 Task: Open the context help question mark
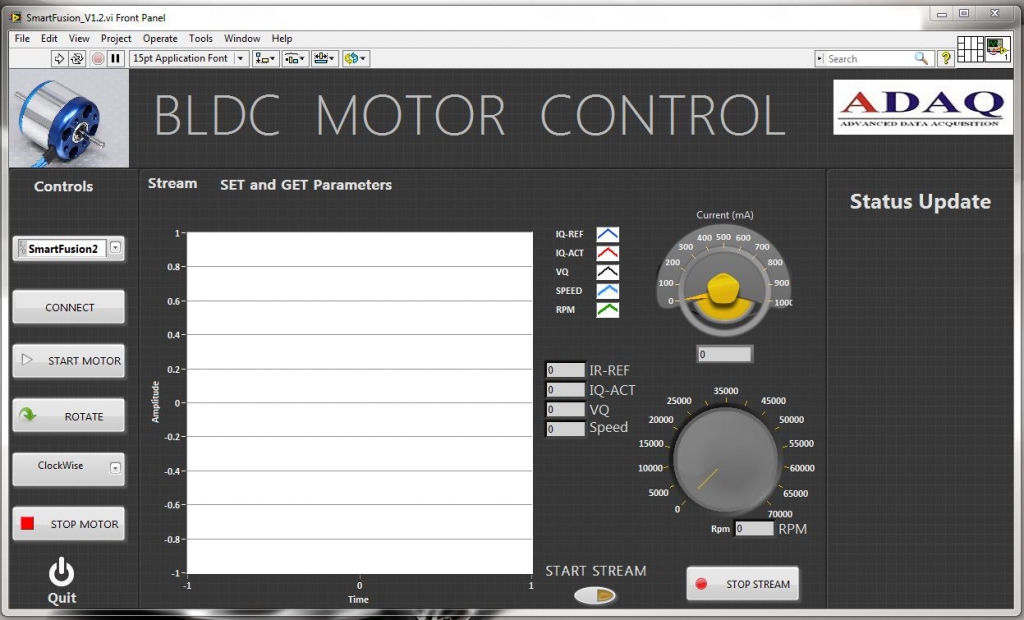click(x=945, y=59)
